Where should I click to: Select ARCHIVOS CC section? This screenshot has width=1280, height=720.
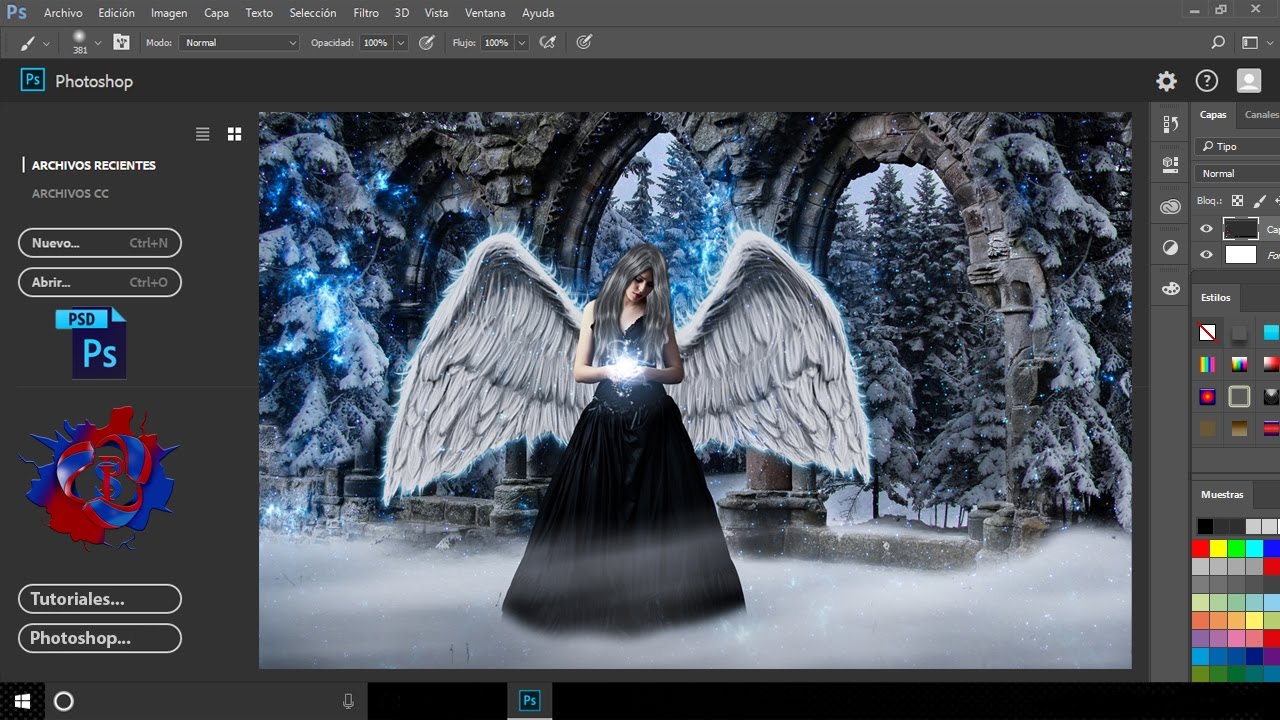[70, 194]
